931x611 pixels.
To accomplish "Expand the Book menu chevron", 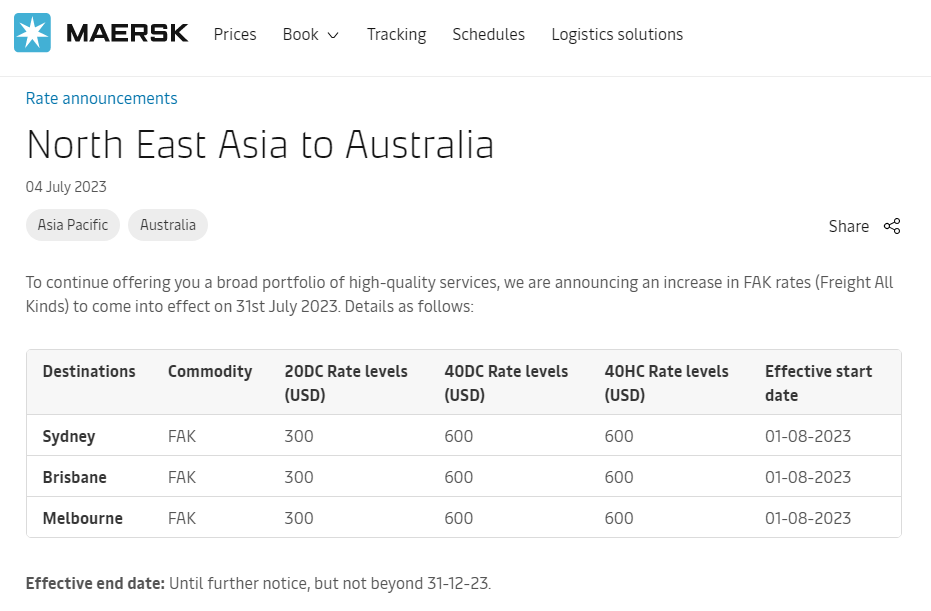I will [333, 35].
